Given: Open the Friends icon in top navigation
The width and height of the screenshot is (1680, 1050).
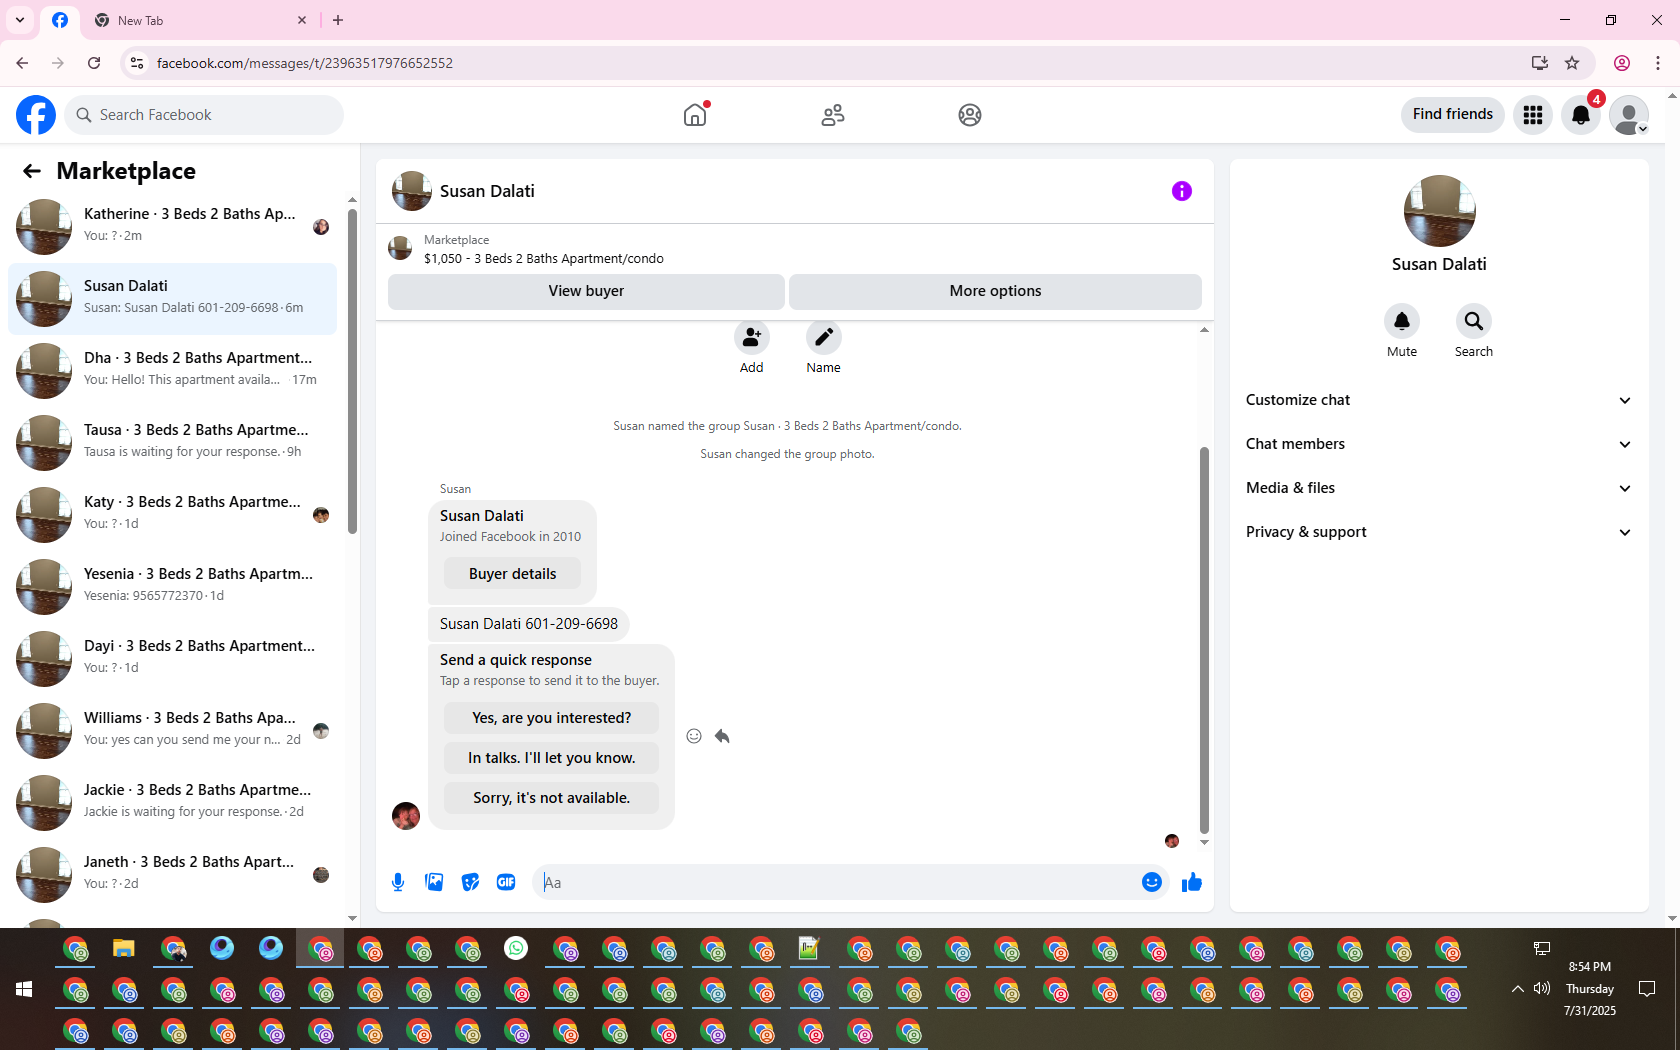Looking at the screenshot, I should click(x=833, y=115).
